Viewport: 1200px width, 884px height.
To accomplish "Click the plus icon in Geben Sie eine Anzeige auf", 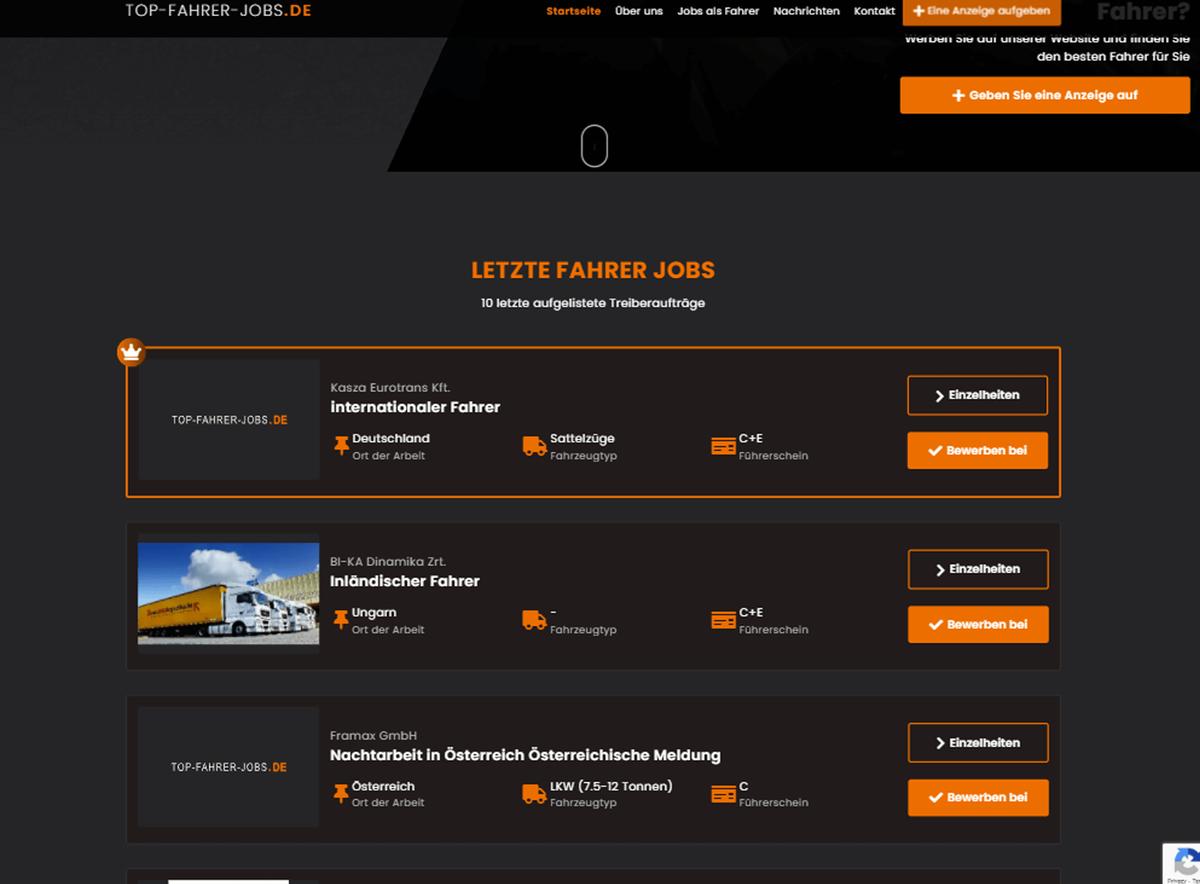I will (x=959, y=95).
